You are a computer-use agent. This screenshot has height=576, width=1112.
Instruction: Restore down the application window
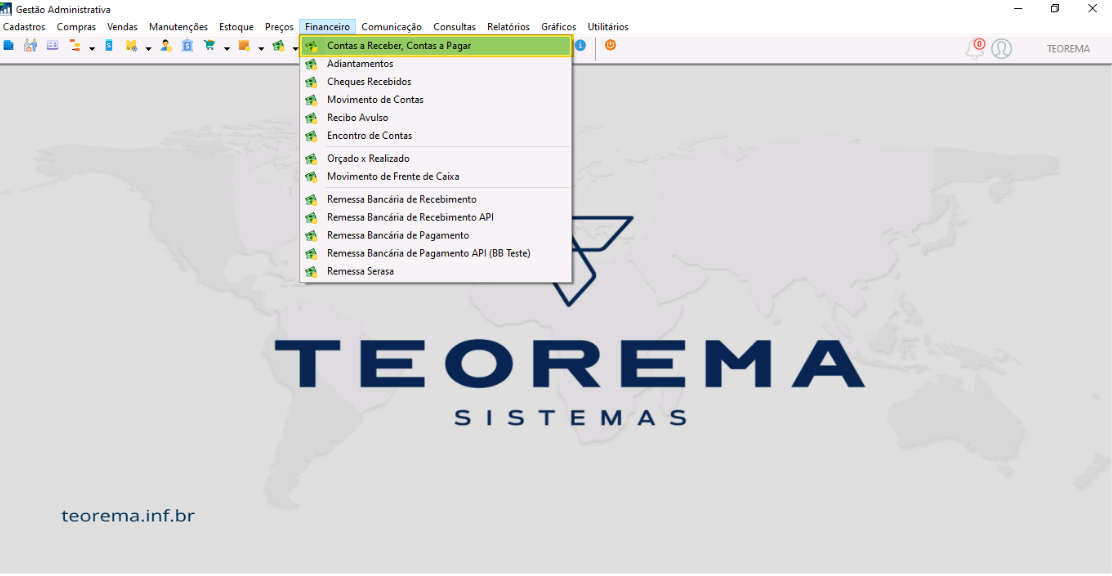point(1055,9)
